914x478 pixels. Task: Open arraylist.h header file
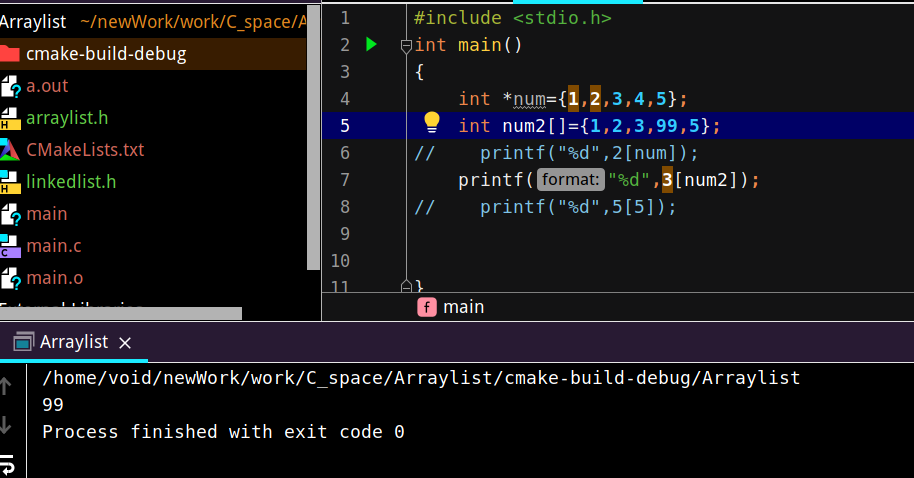(x=67, y=118)
